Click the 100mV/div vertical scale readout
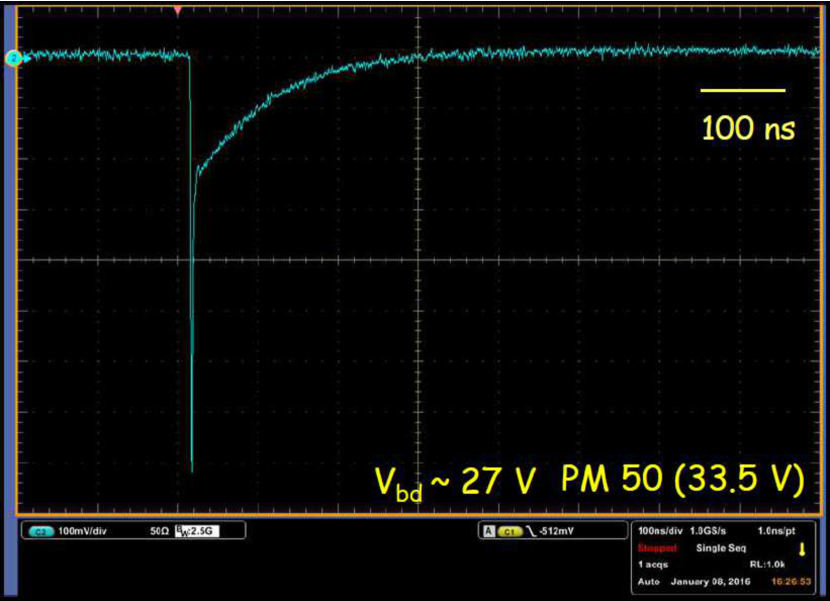The width and height of the screenshot is (830, 601). tap(82, 531)
